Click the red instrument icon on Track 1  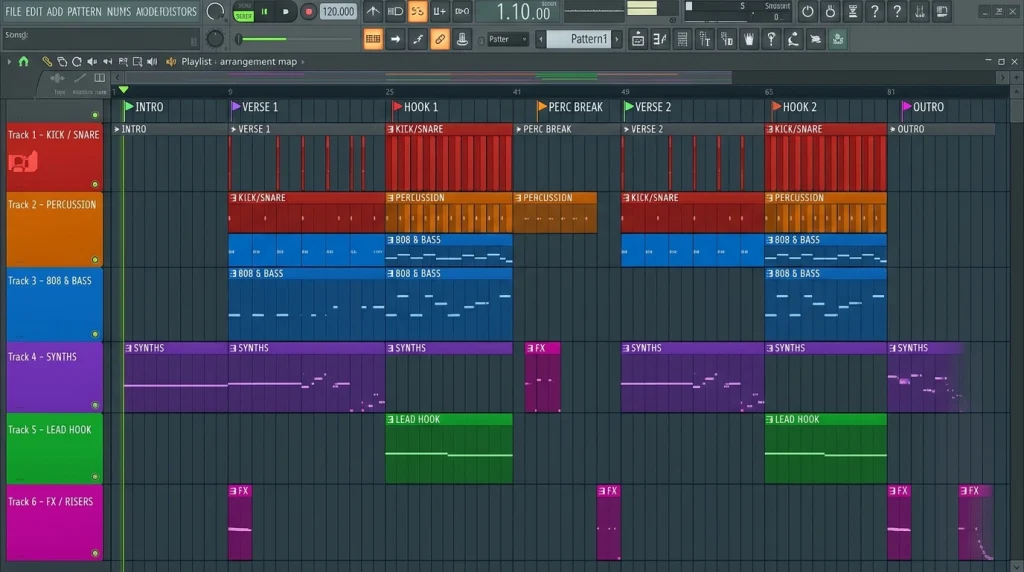(x=23, y=161)
